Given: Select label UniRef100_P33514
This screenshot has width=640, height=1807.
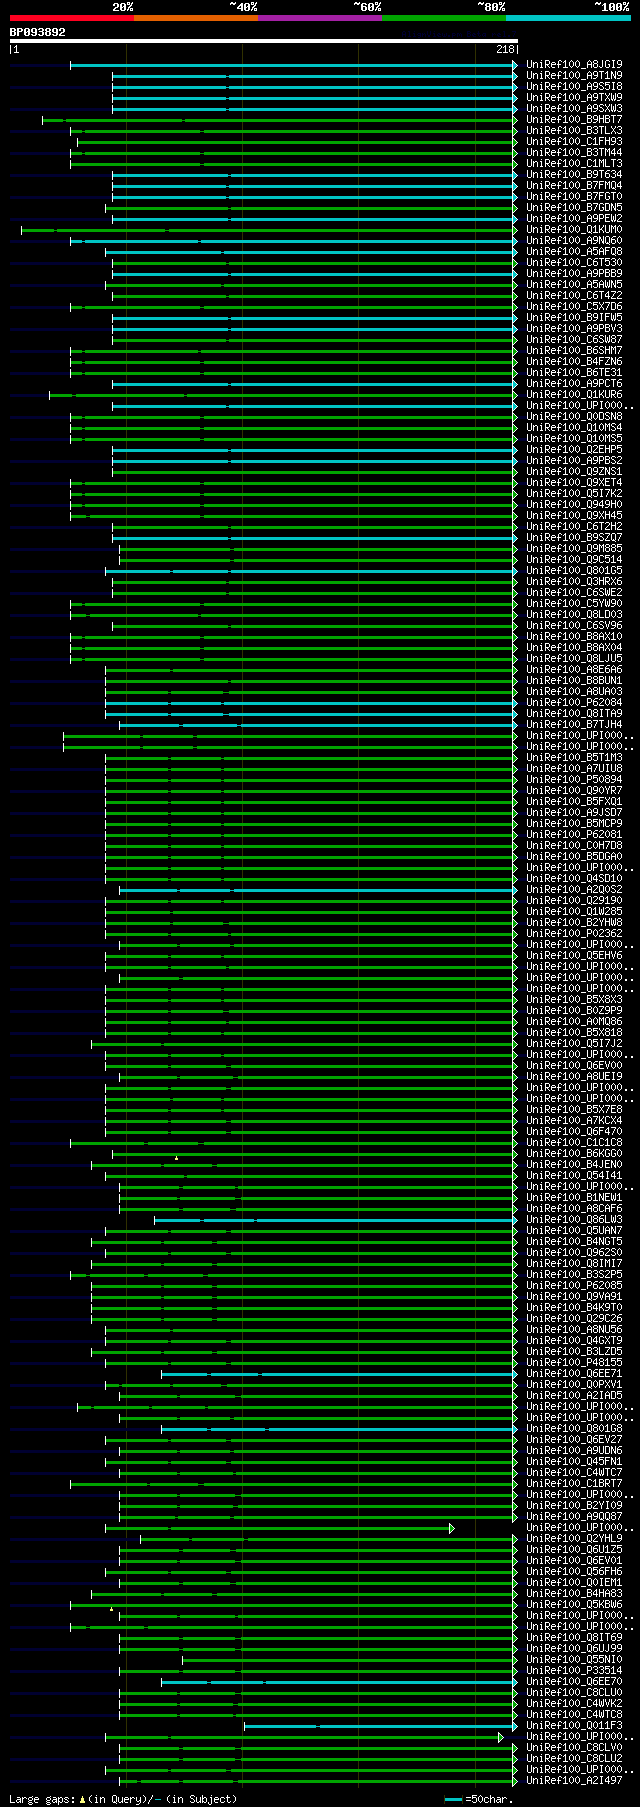Looking at the screenshot, I should [x=574, y=1671].
